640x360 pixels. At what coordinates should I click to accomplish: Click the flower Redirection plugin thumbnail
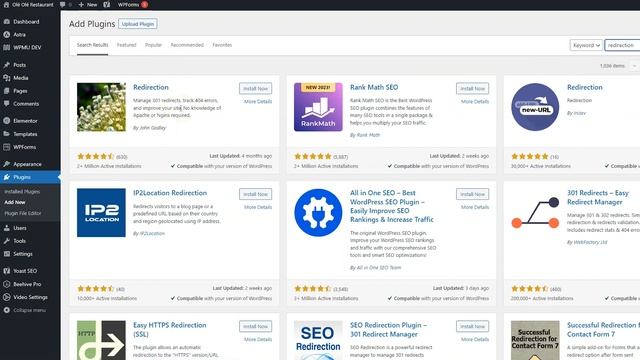101,107
